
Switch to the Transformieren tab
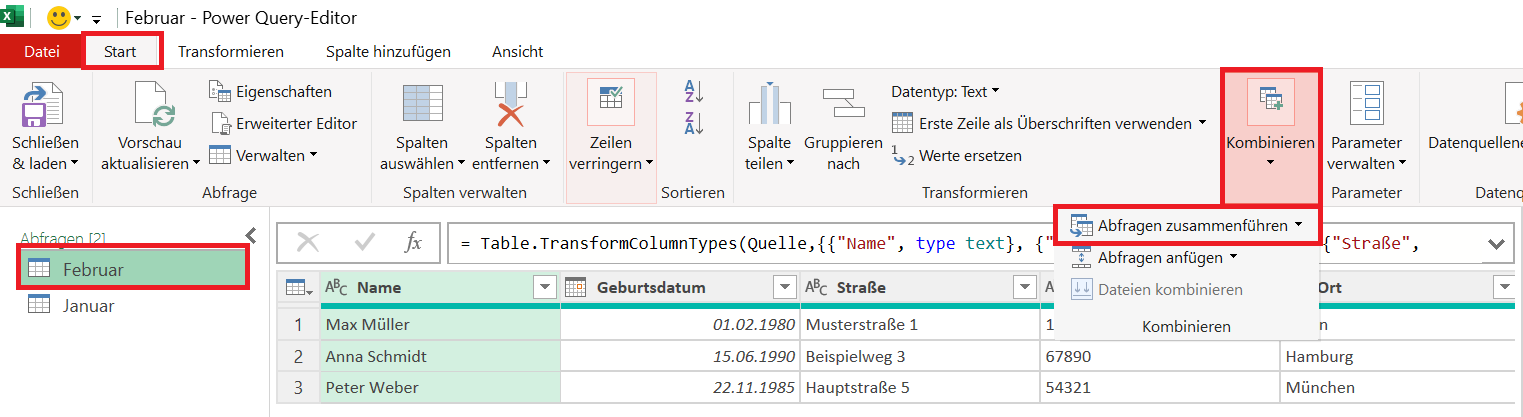[x=231, y=51]
